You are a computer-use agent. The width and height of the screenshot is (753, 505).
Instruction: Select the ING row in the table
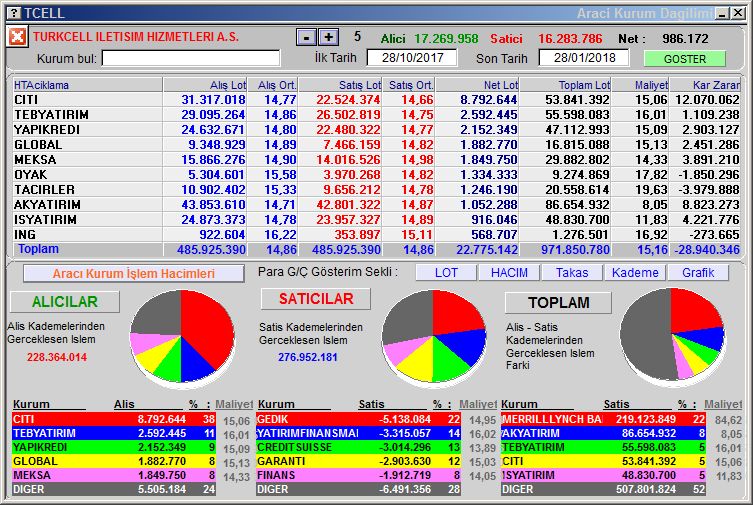pos(376,234)
